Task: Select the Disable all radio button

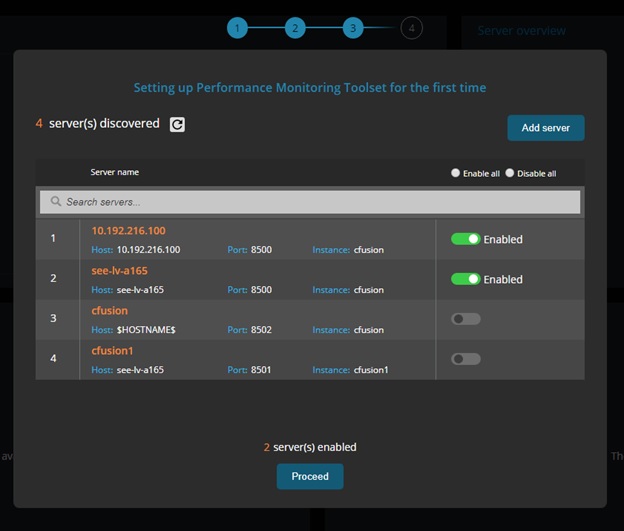Action: coord(510,173)
